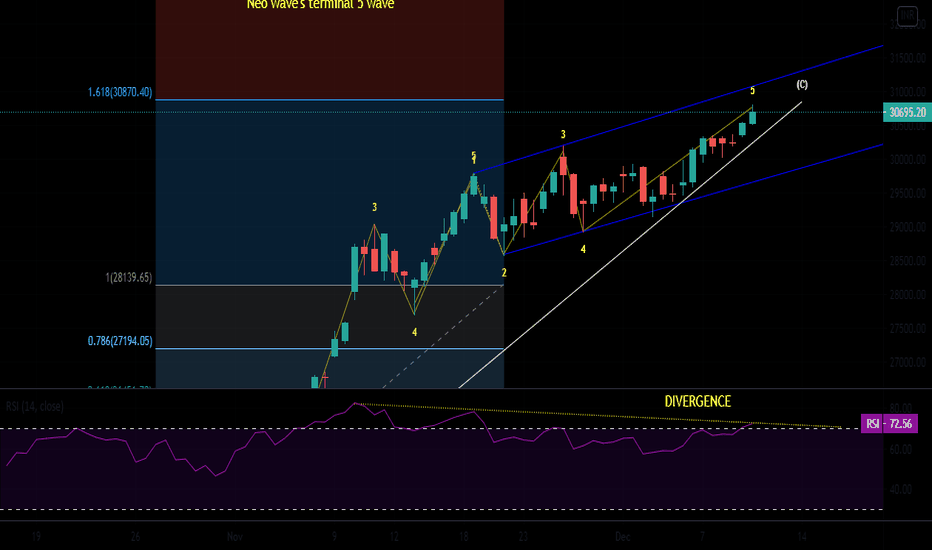Click the 18 date label on the time axis
Viewport: 932px width, 550px height.
tap(464, 536)
